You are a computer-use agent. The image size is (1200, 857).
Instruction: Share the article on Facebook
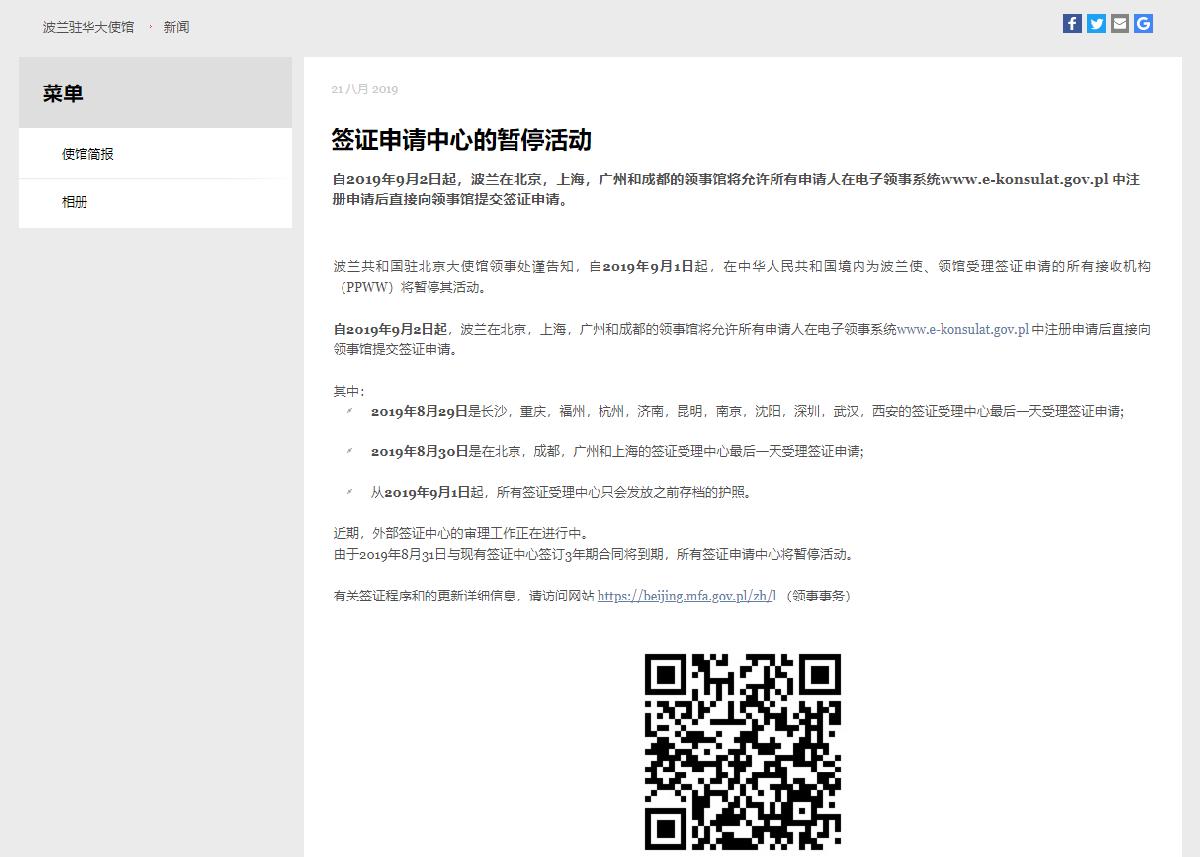pos(1072,24)
